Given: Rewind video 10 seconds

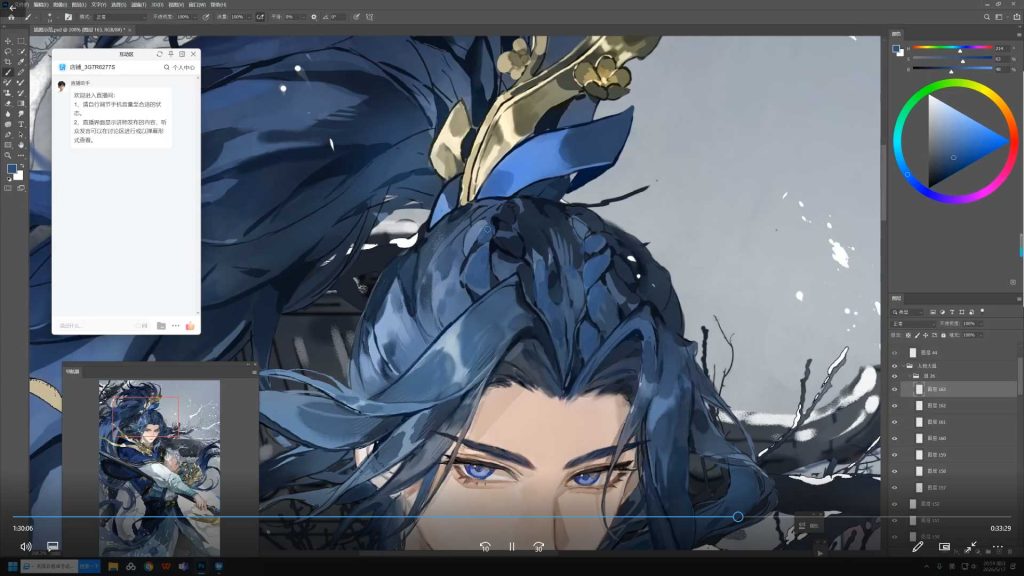Looking at the screenshot, I should (x=485, y=547).
